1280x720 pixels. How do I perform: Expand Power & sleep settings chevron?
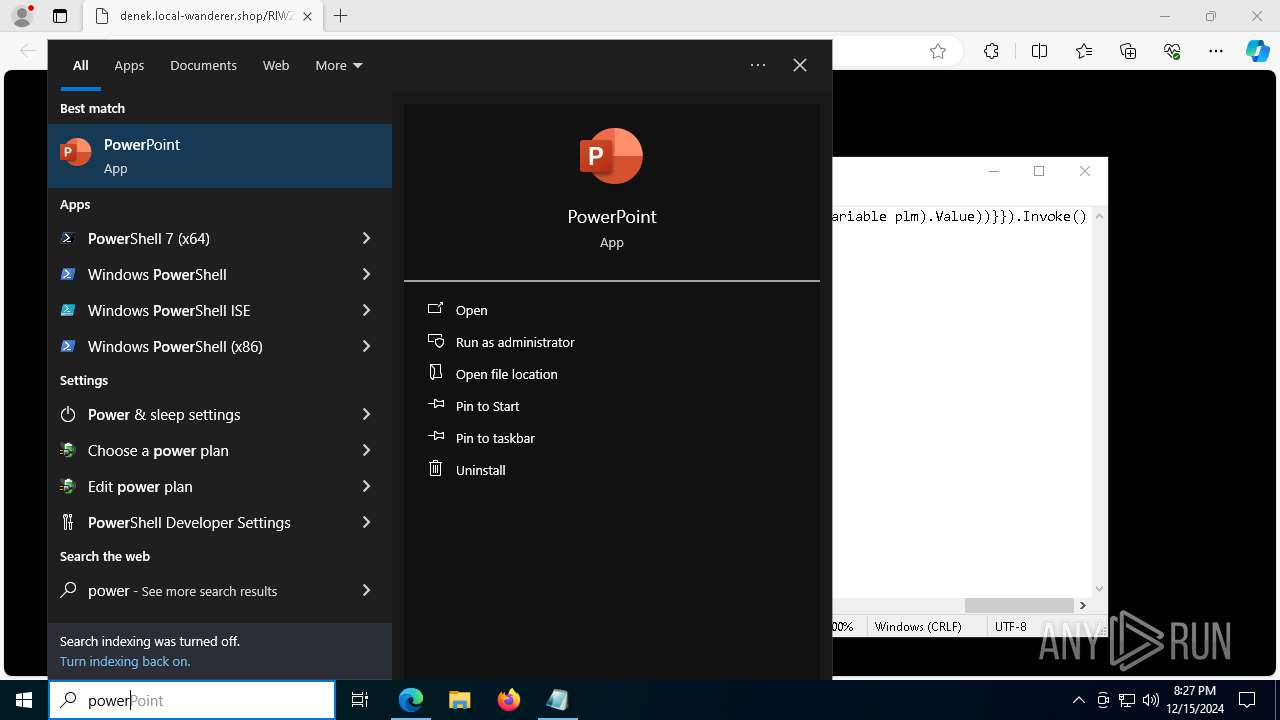tap(366, 414)
